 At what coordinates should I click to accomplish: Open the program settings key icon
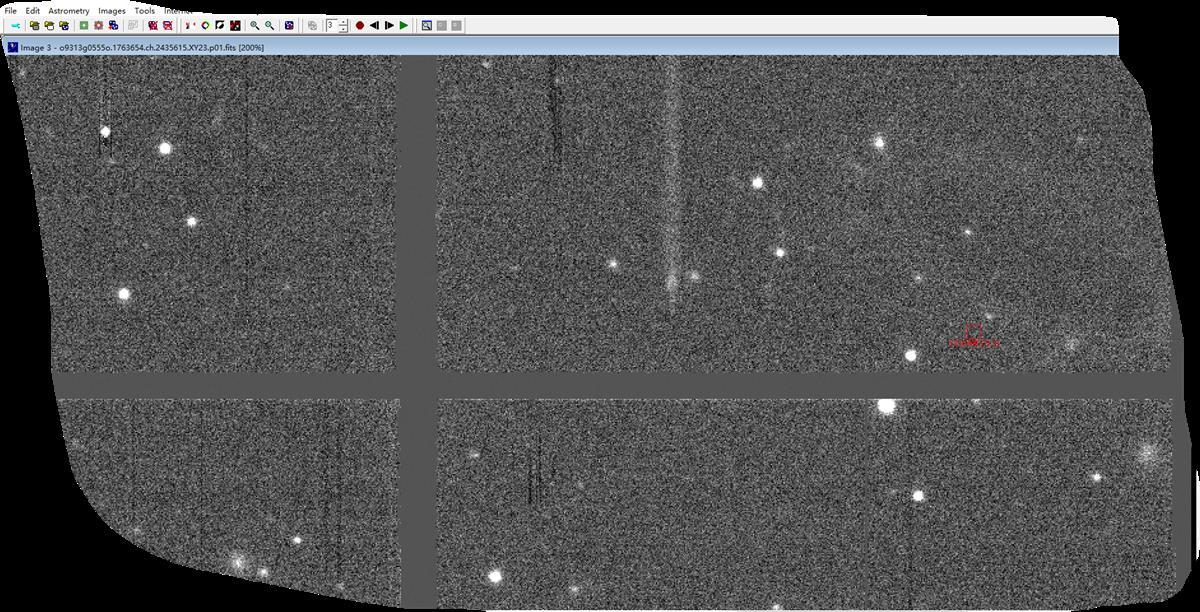(x=15, y=25)
